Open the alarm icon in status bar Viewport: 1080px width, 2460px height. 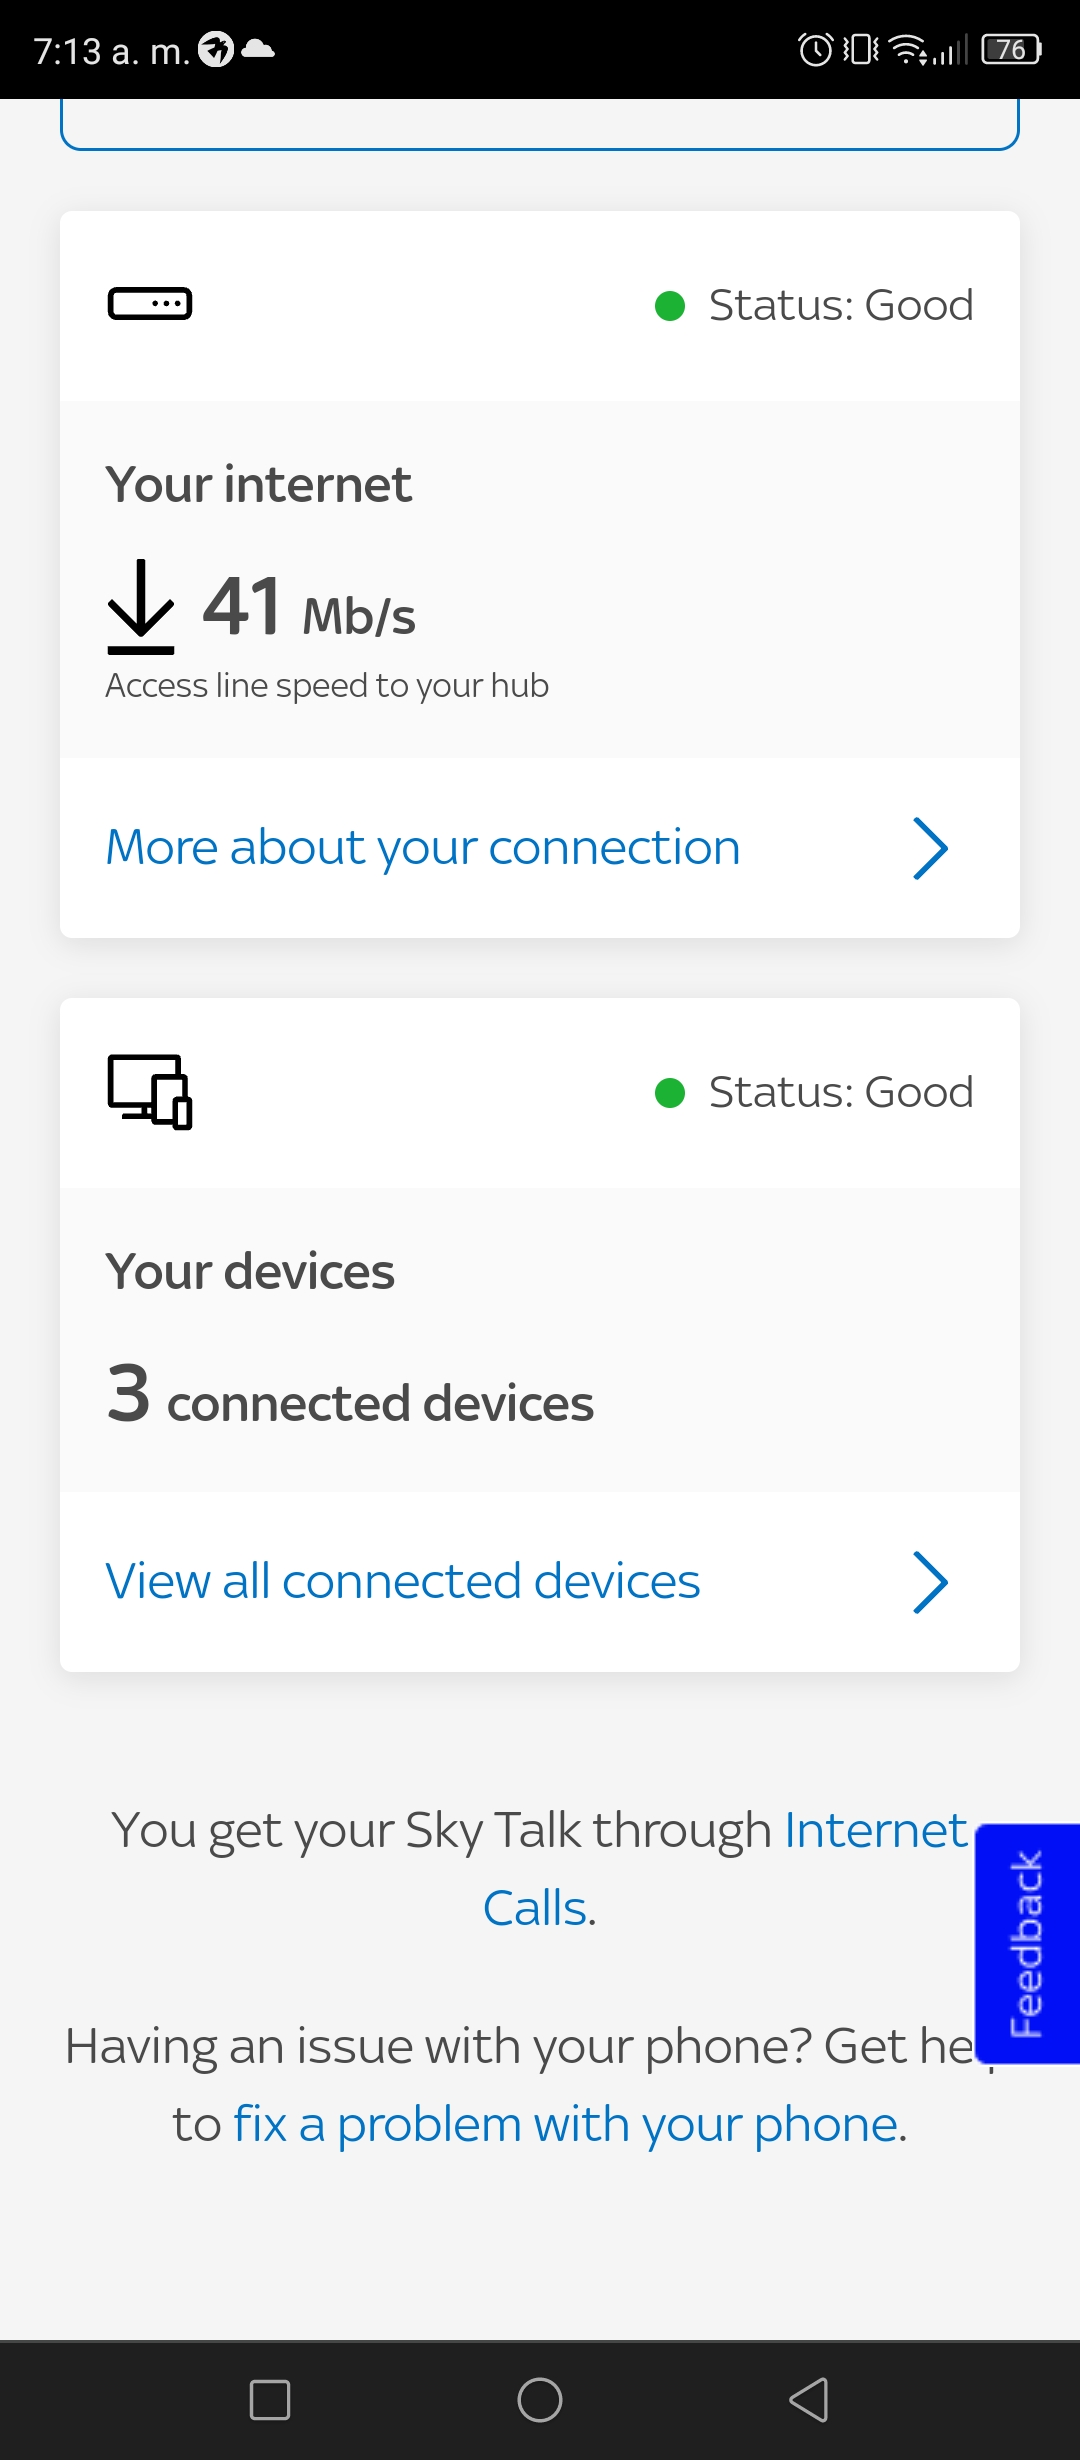coord(816,49)
